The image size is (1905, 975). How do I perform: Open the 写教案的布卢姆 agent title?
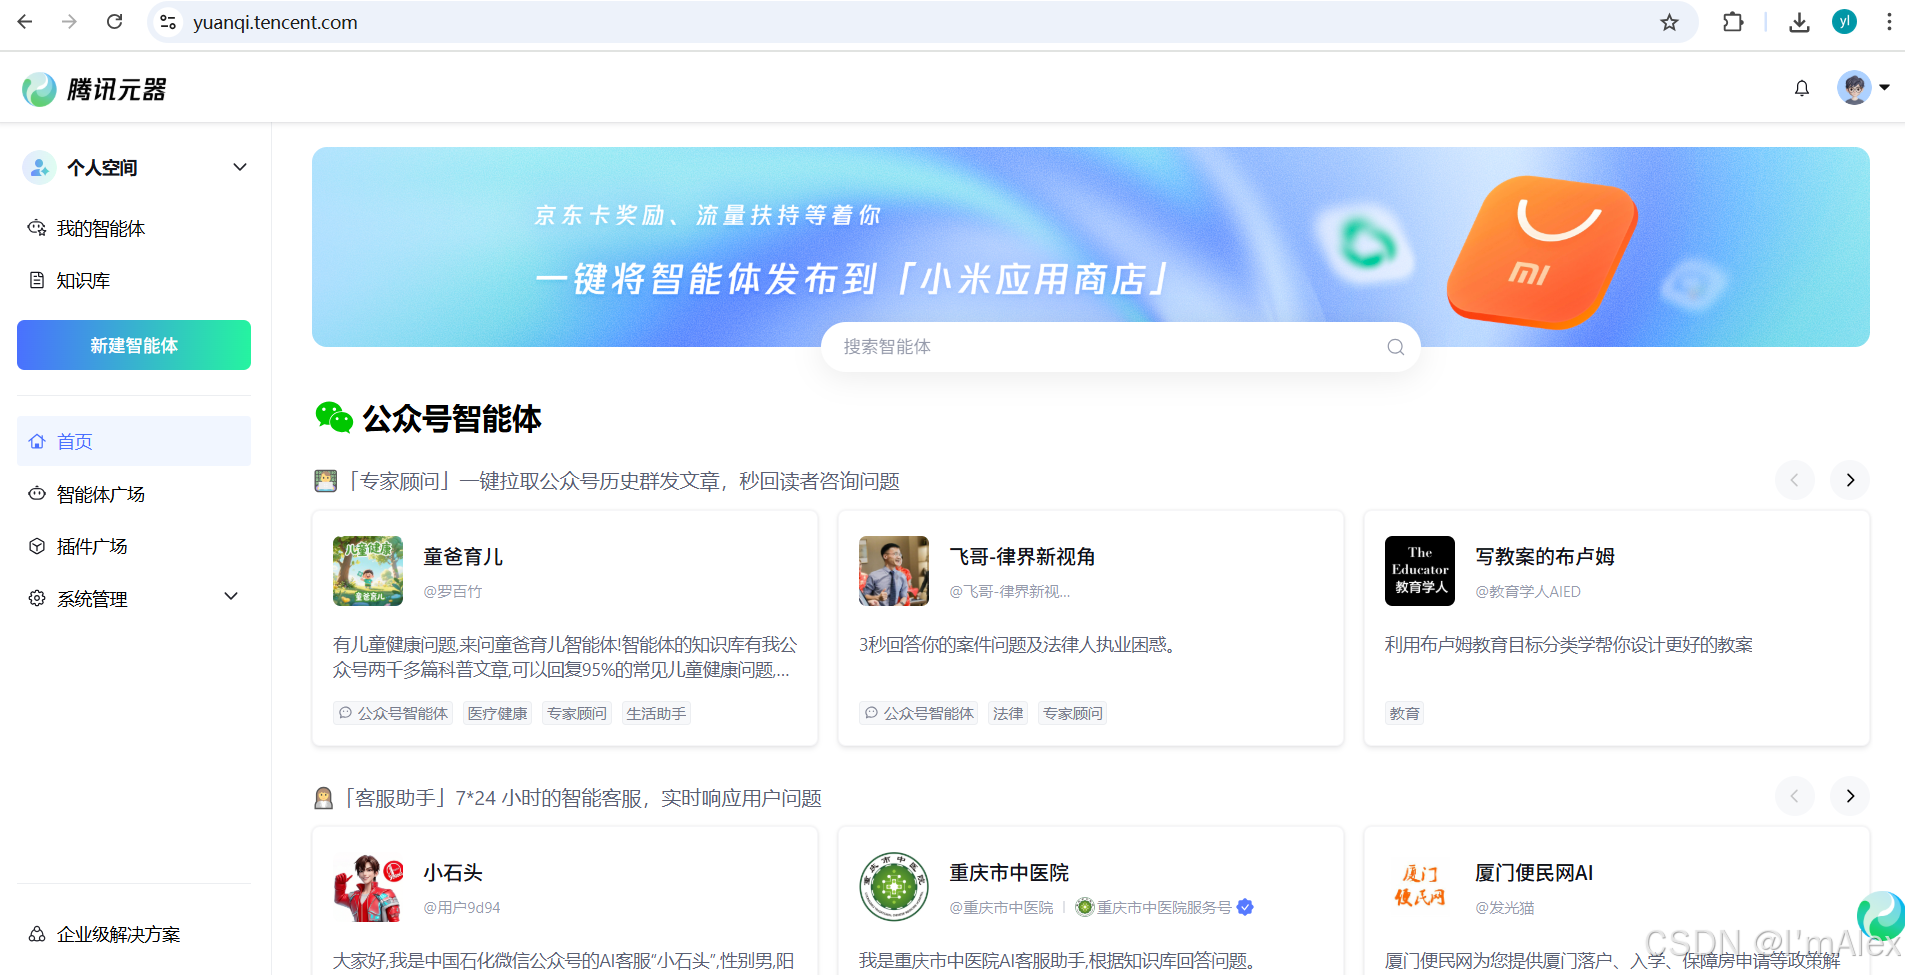coord(1545,556)
